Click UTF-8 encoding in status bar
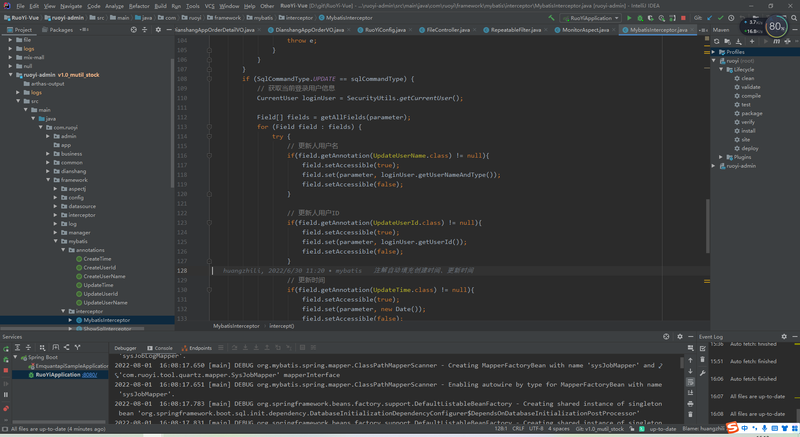The height and width of the screenshot is (437, 800). [536, 429]
